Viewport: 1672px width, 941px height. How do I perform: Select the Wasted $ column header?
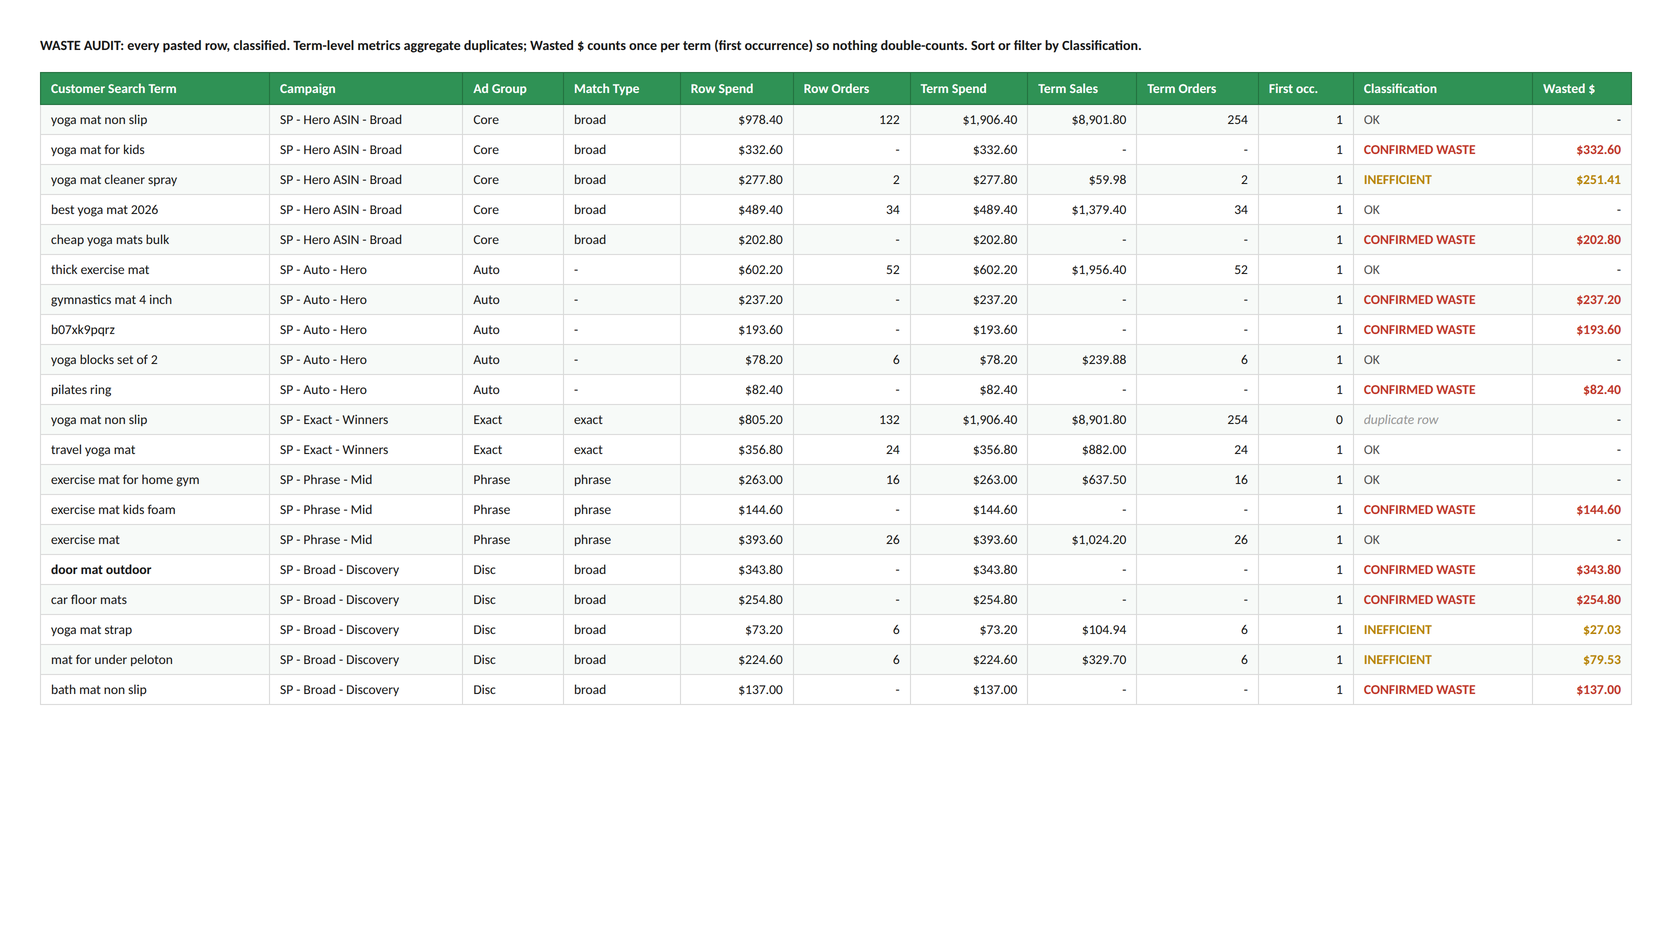[1582, 89]
